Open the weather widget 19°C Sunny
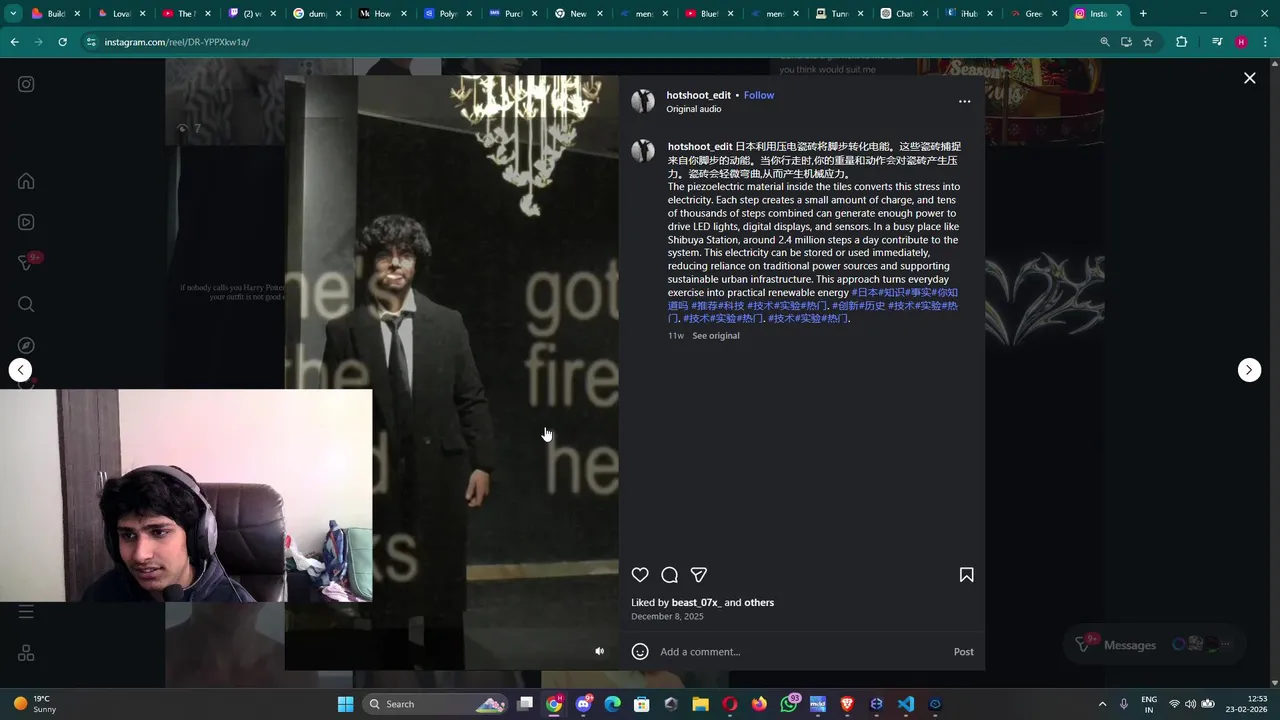 click(35, 704)
